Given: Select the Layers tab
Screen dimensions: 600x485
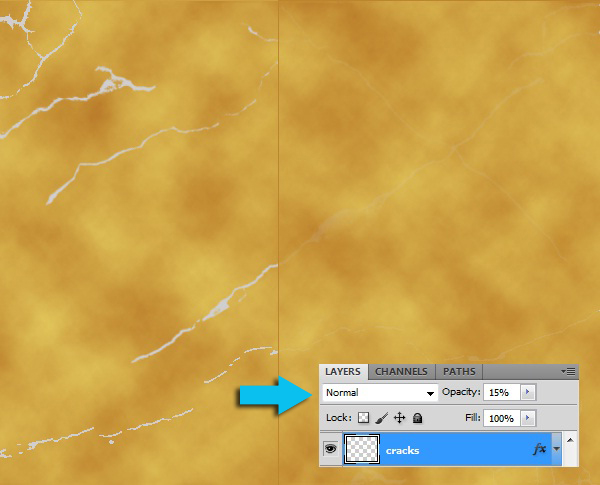Looking at the screenshot, I should click(x=343, y=372).
